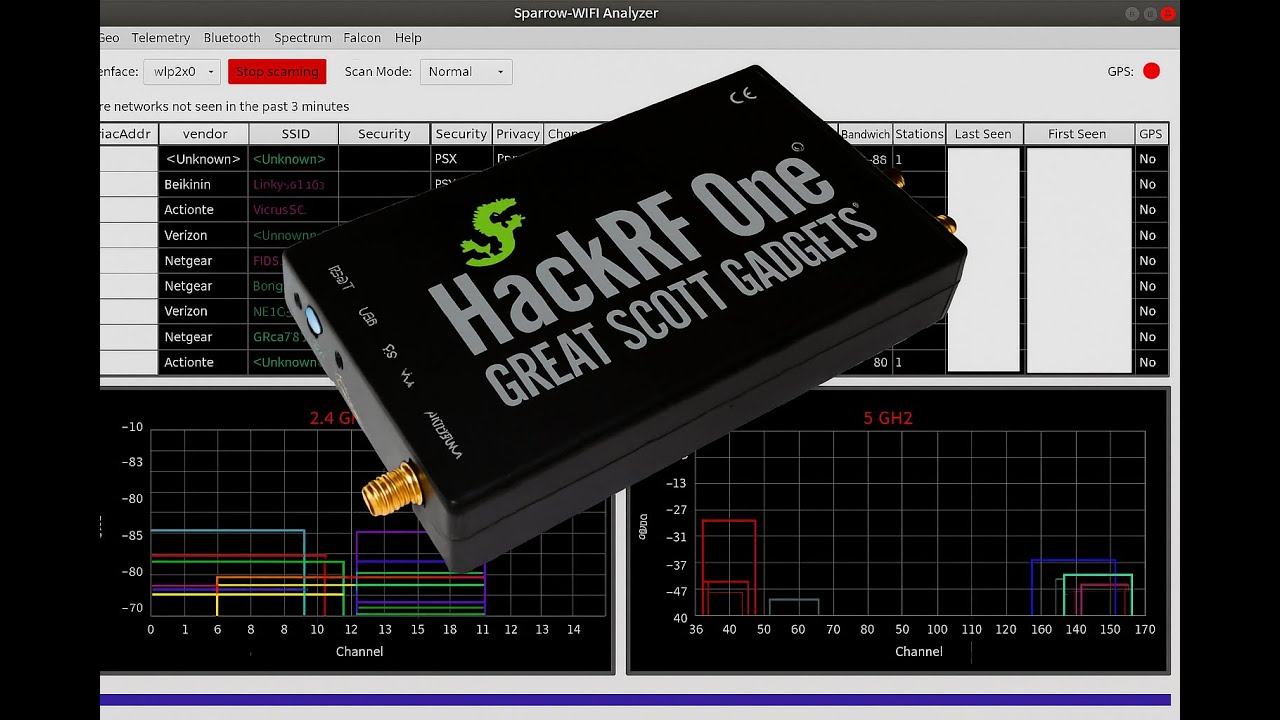Click the Stations column header

[x=919, y=134]
